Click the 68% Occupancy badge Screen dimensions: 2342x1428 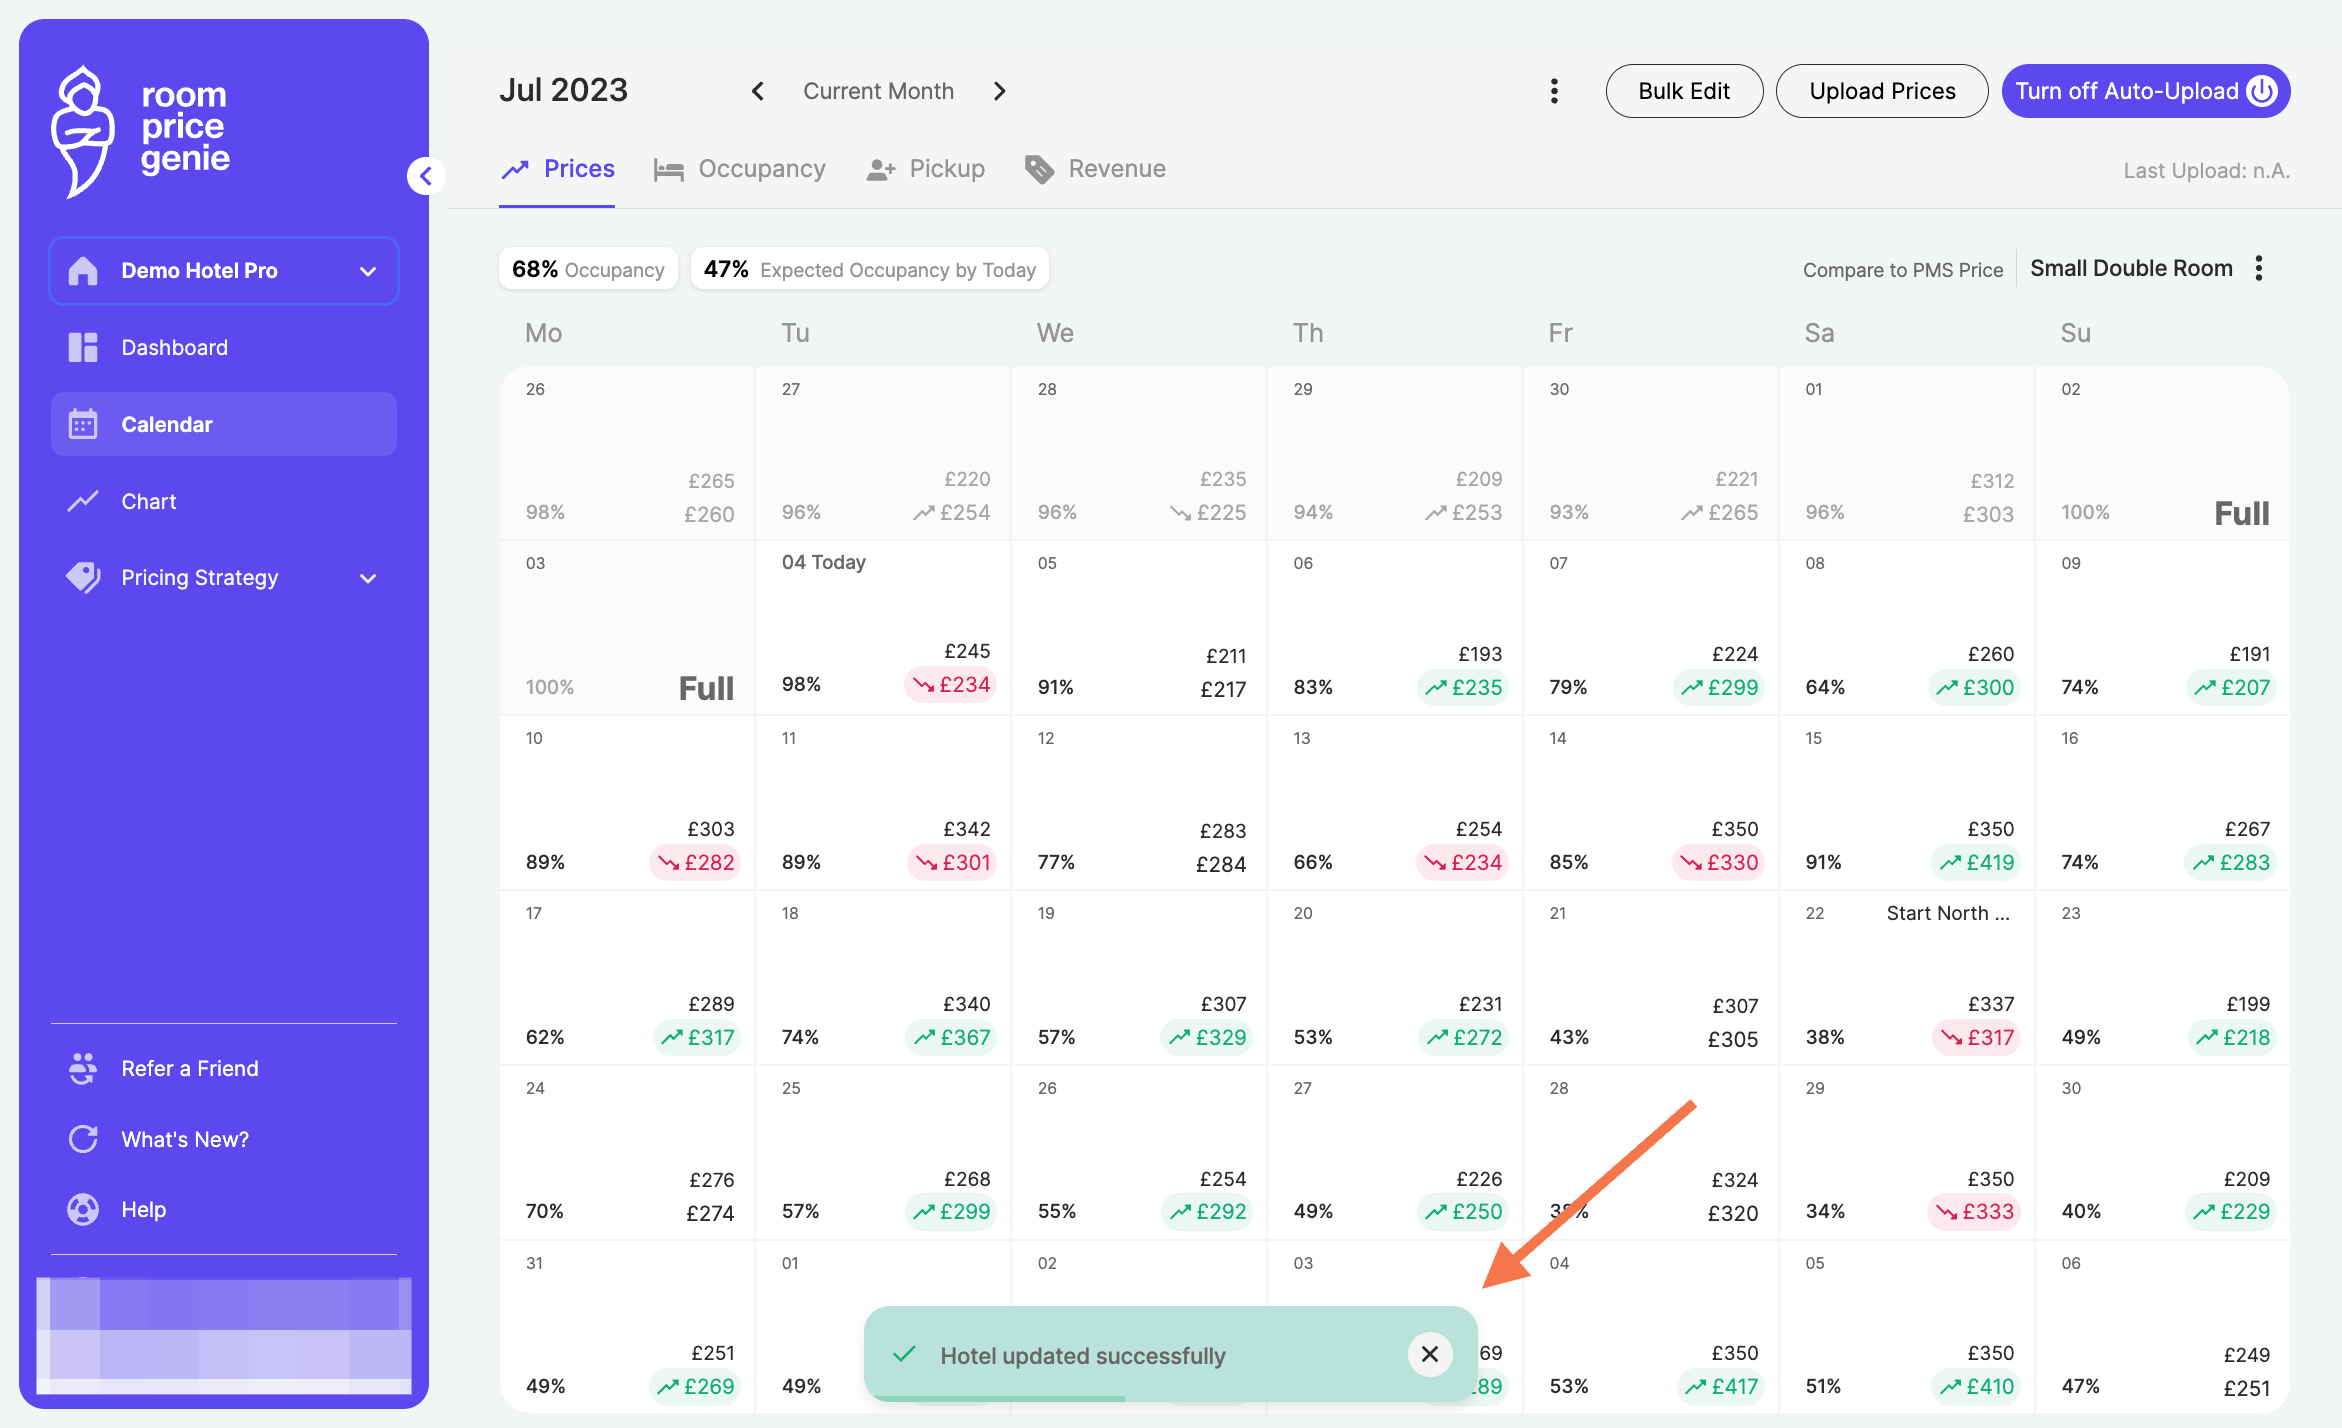(588, 269)
